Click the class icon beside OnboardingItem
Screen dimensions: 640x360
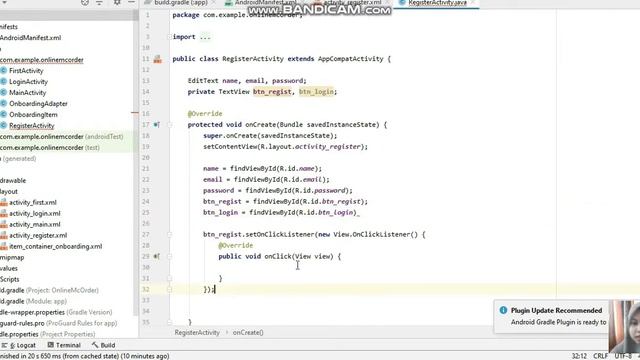[x=4, y=115]
